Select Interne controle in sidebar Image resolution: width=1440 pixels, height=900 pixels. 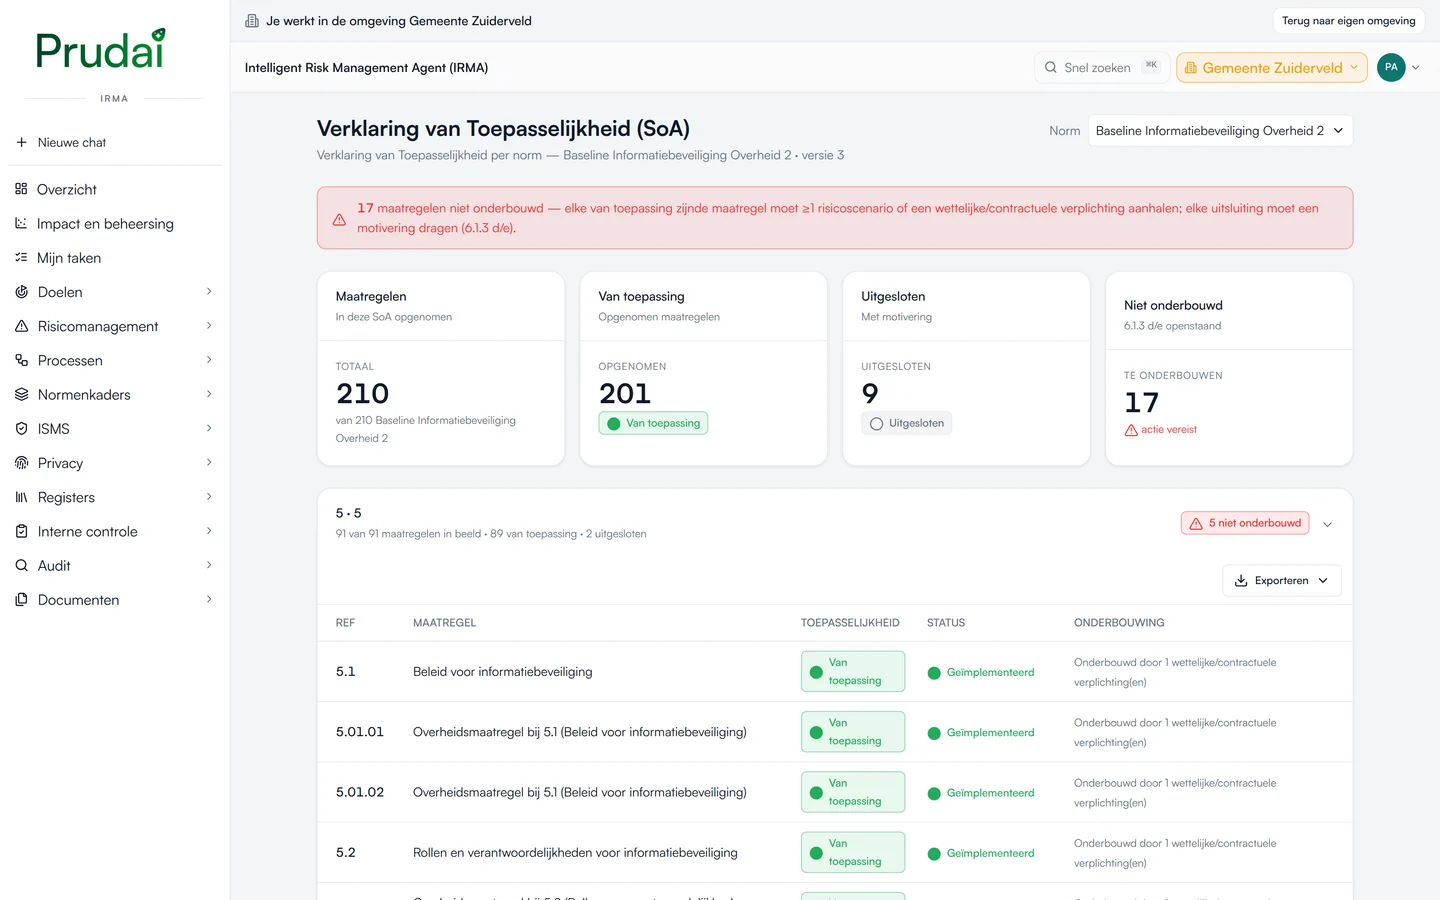pos(114,531)
